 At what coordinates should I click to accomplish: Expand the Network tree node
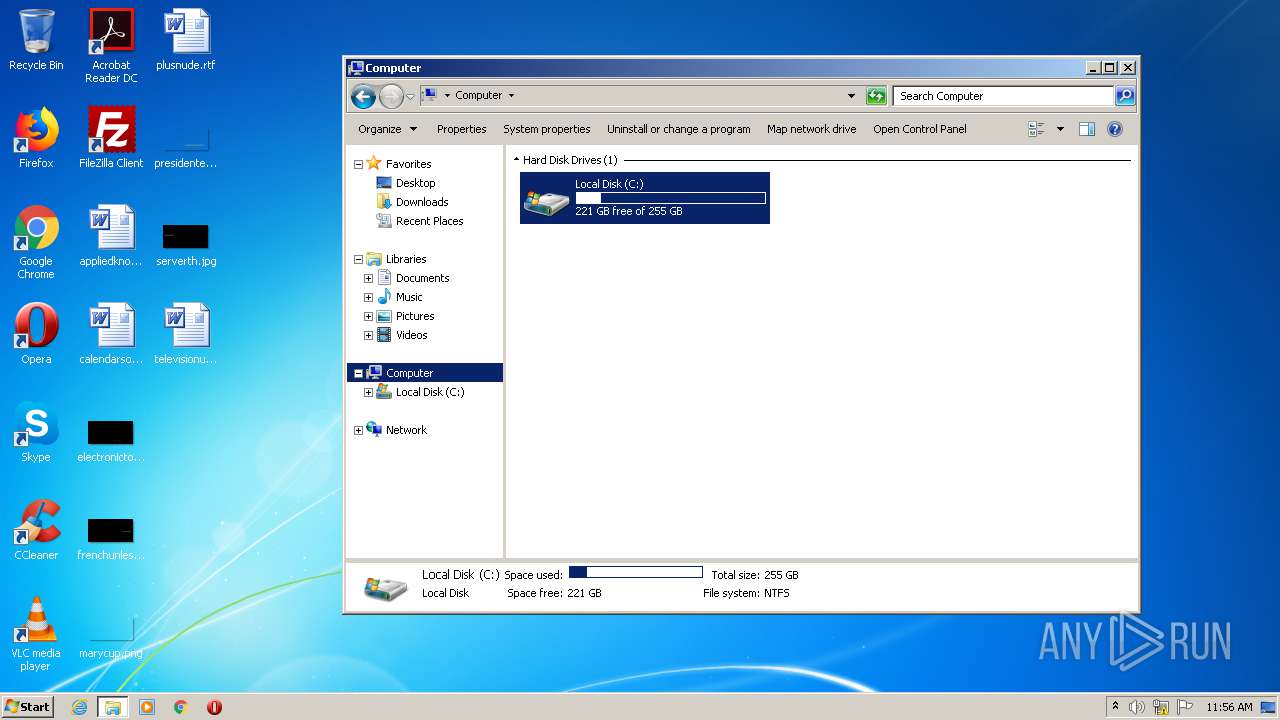(359, 430)
